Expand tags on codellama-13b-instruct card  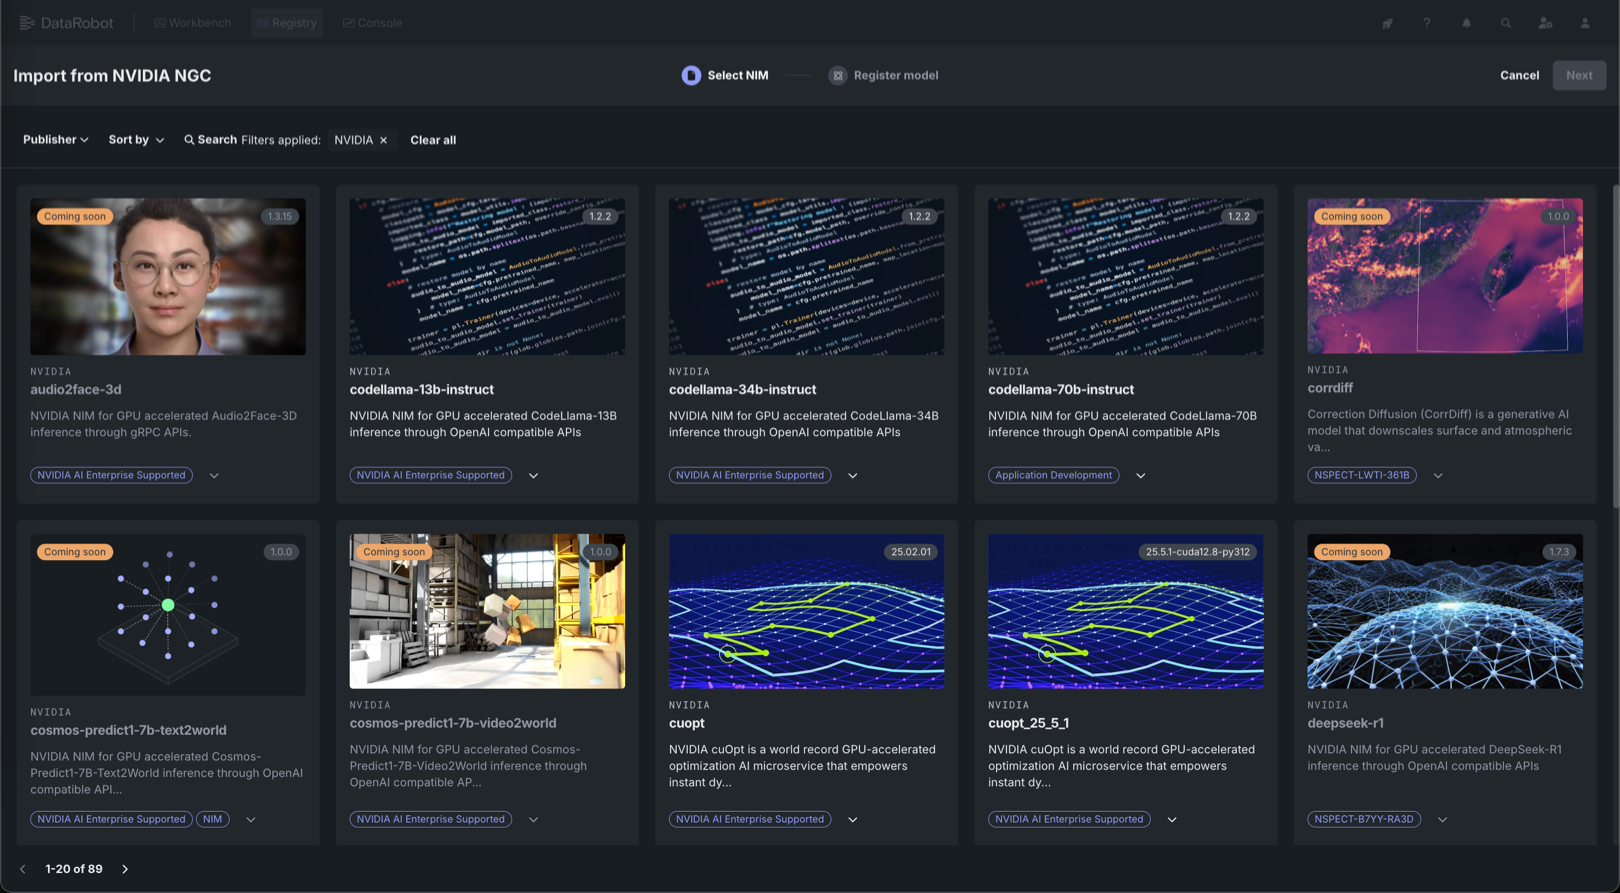click(533, 476)
